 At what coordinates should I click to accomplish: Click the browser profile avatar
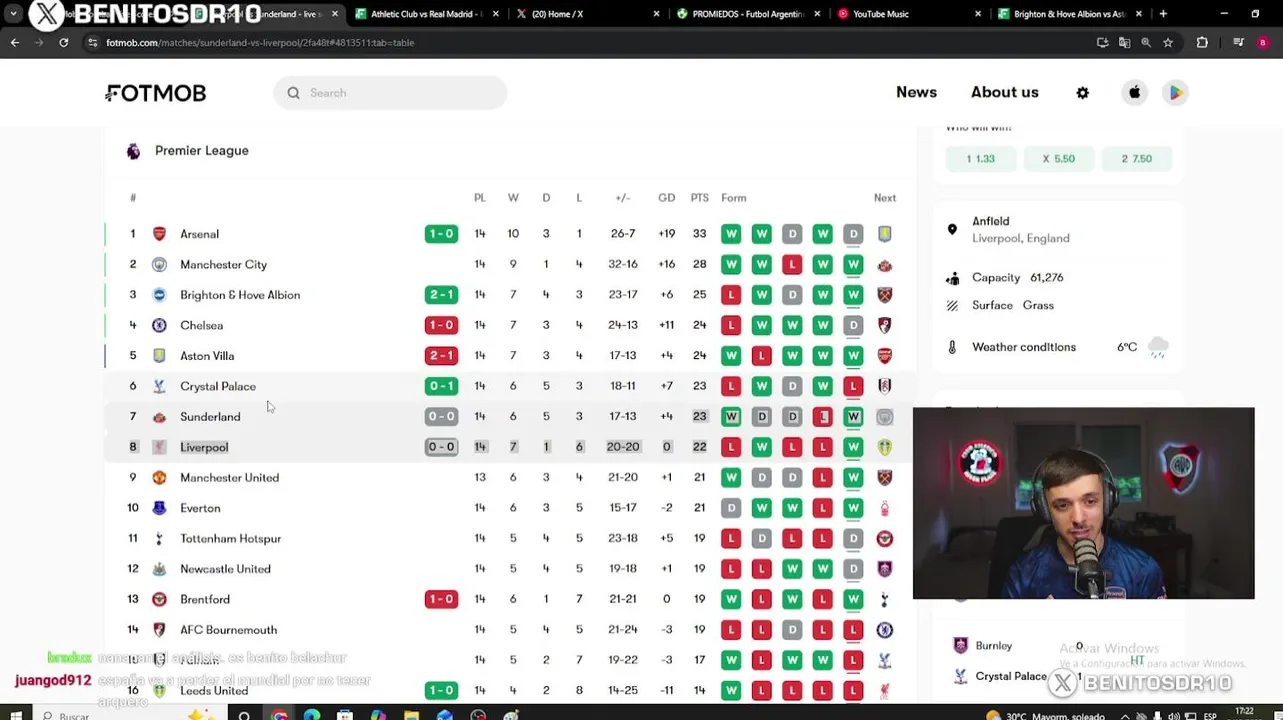coord(1263,43)
